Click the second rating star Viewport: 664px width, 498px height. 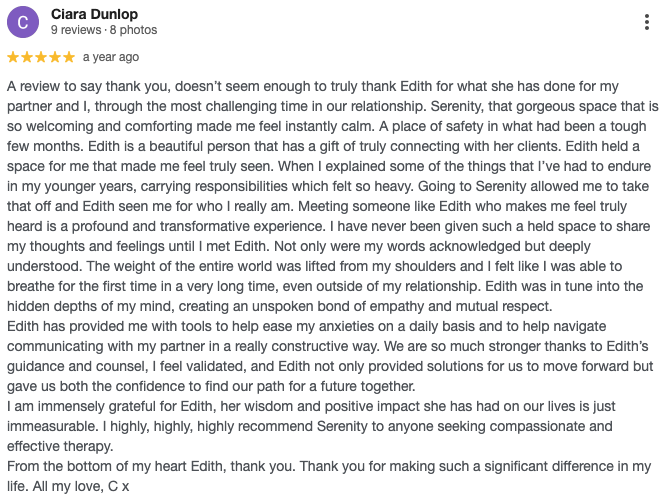27,57
